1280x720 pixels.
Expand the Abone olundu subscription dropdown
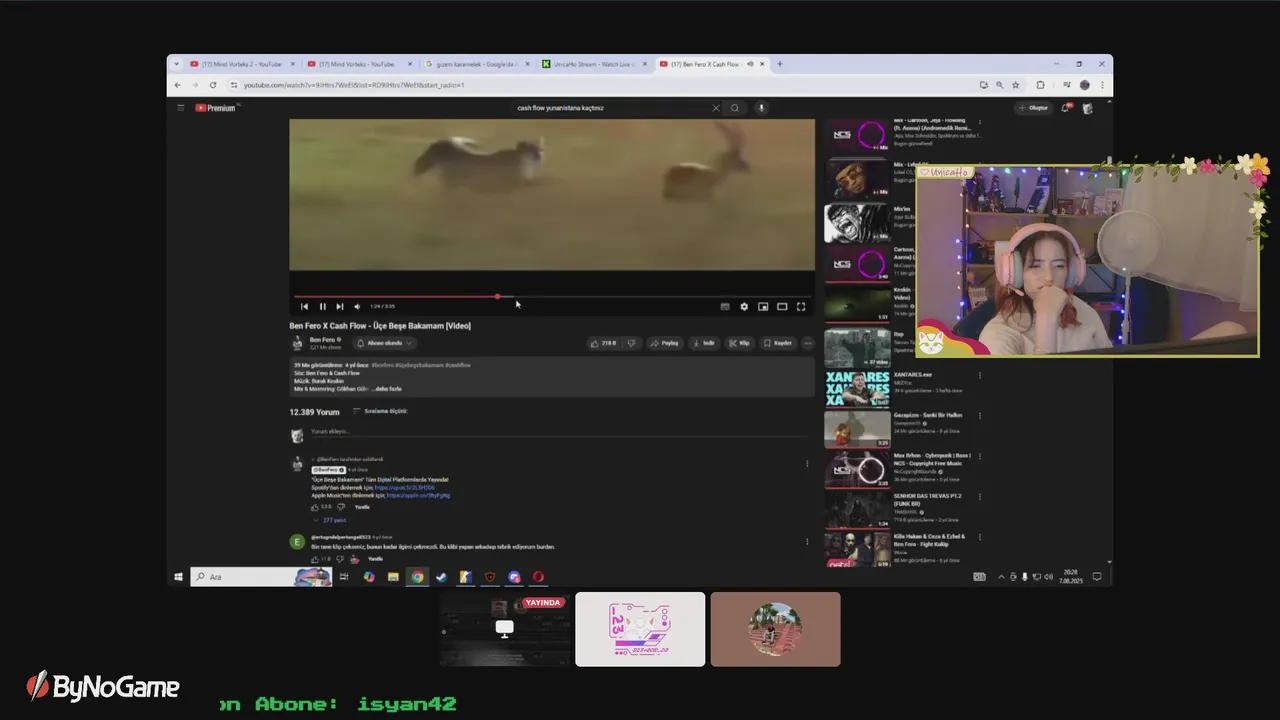(x=384, y=343)
